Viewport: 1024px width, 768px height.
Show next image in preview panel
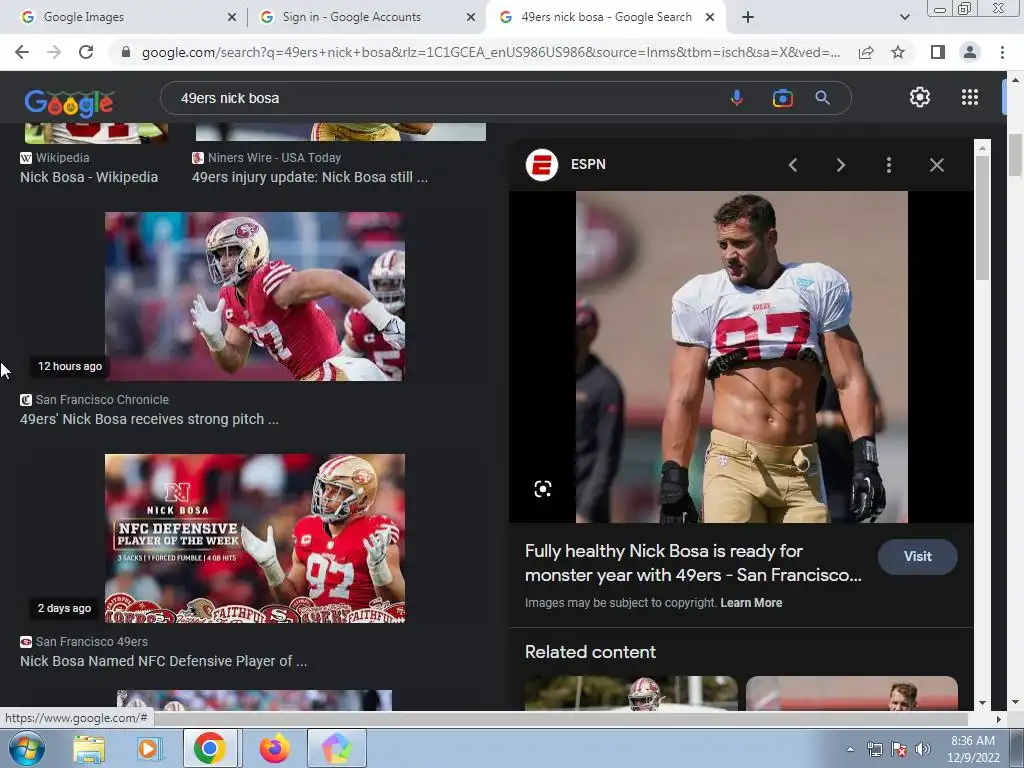coord(841,165)
